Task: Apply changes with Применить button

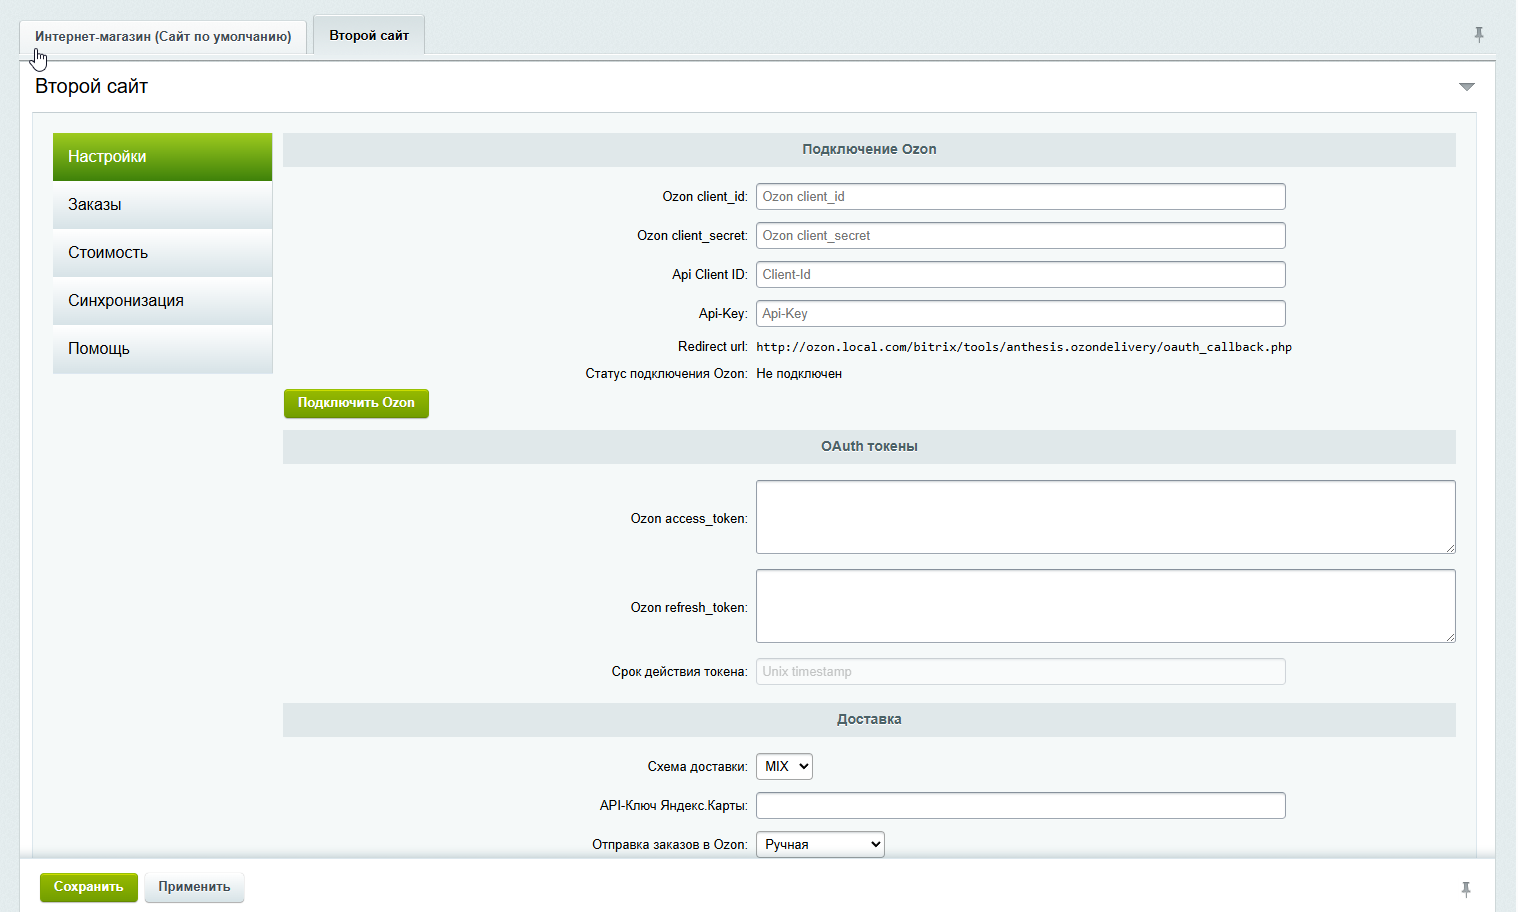Action: tap(194, 887)
